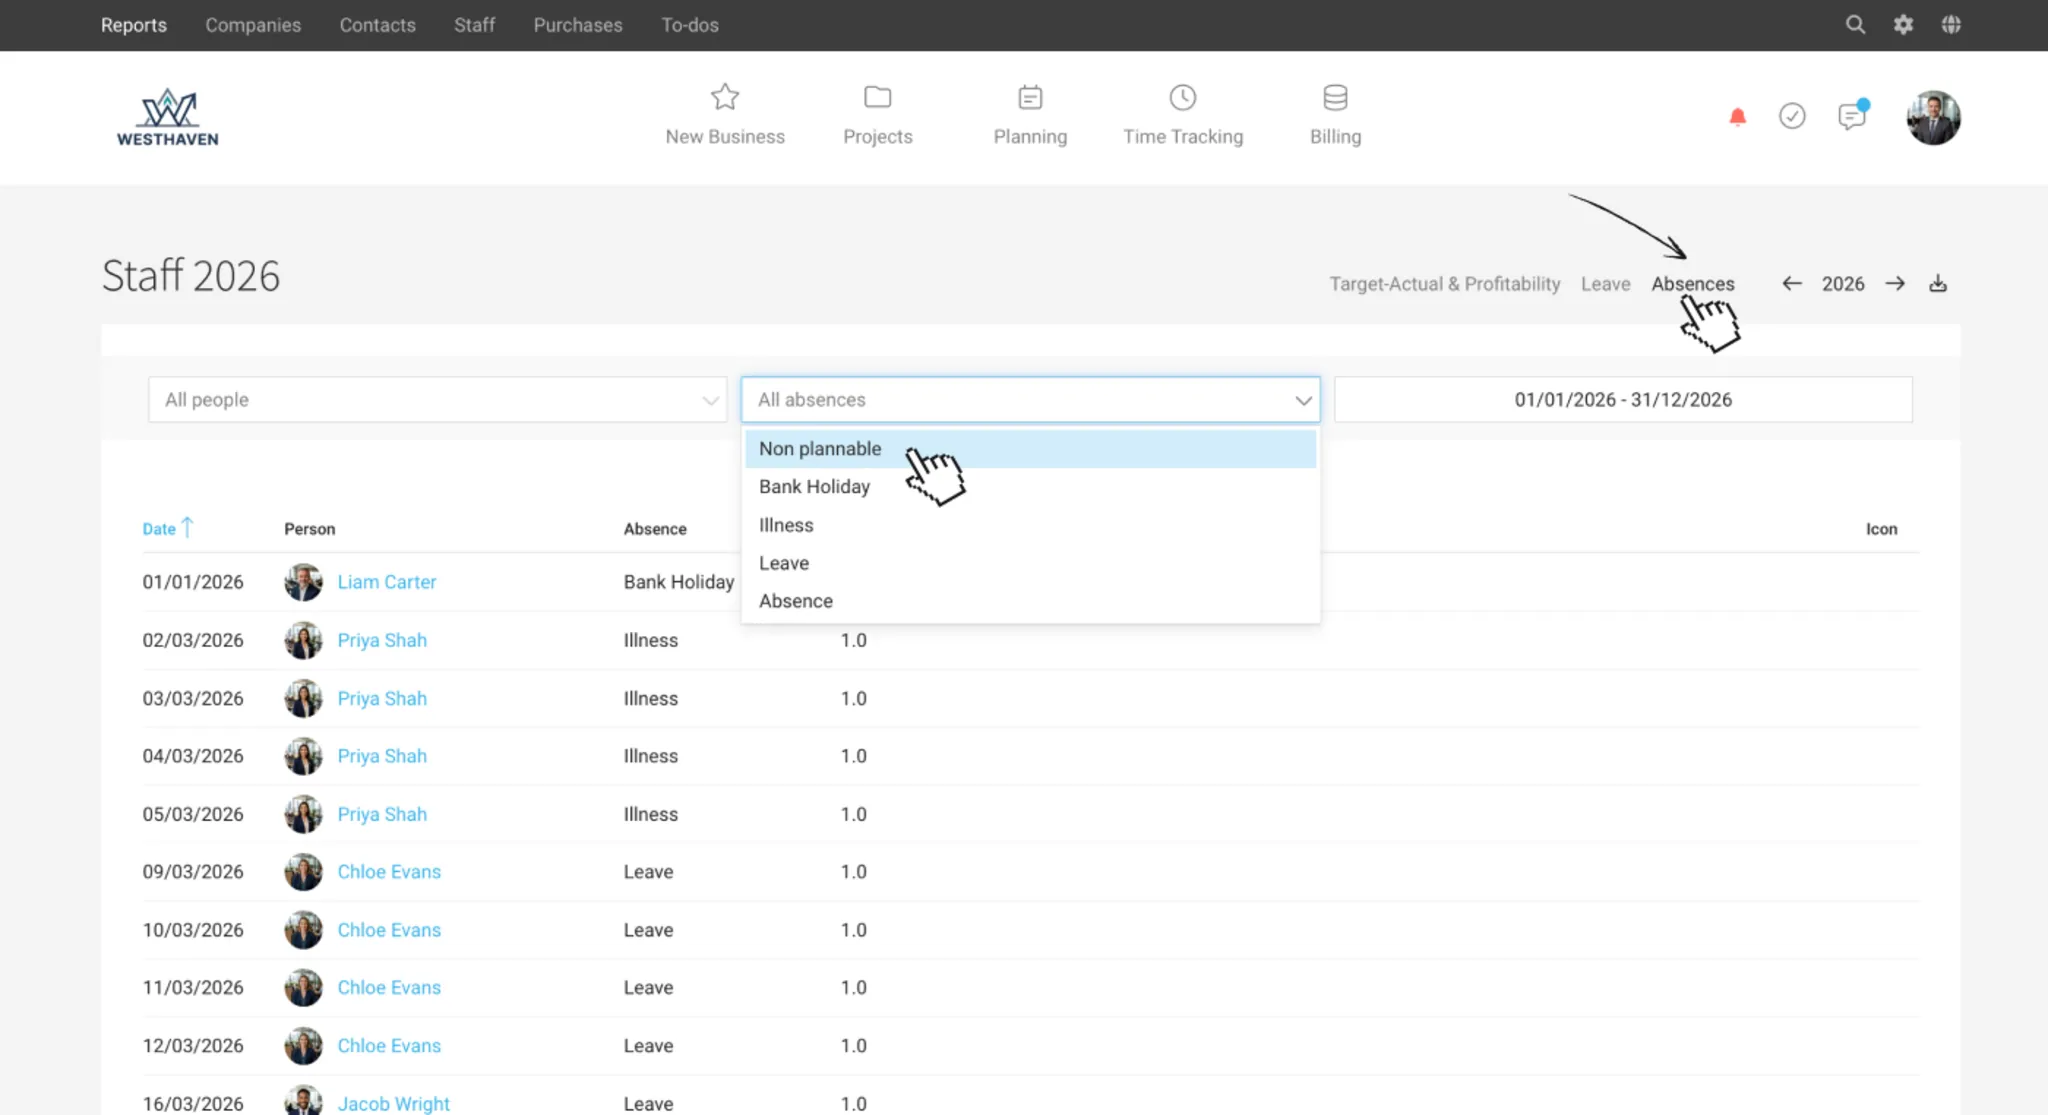This screenshot has width=2048, height=1115.
Task: Select Illness option in dropdown
Action: click(1030, 525)
